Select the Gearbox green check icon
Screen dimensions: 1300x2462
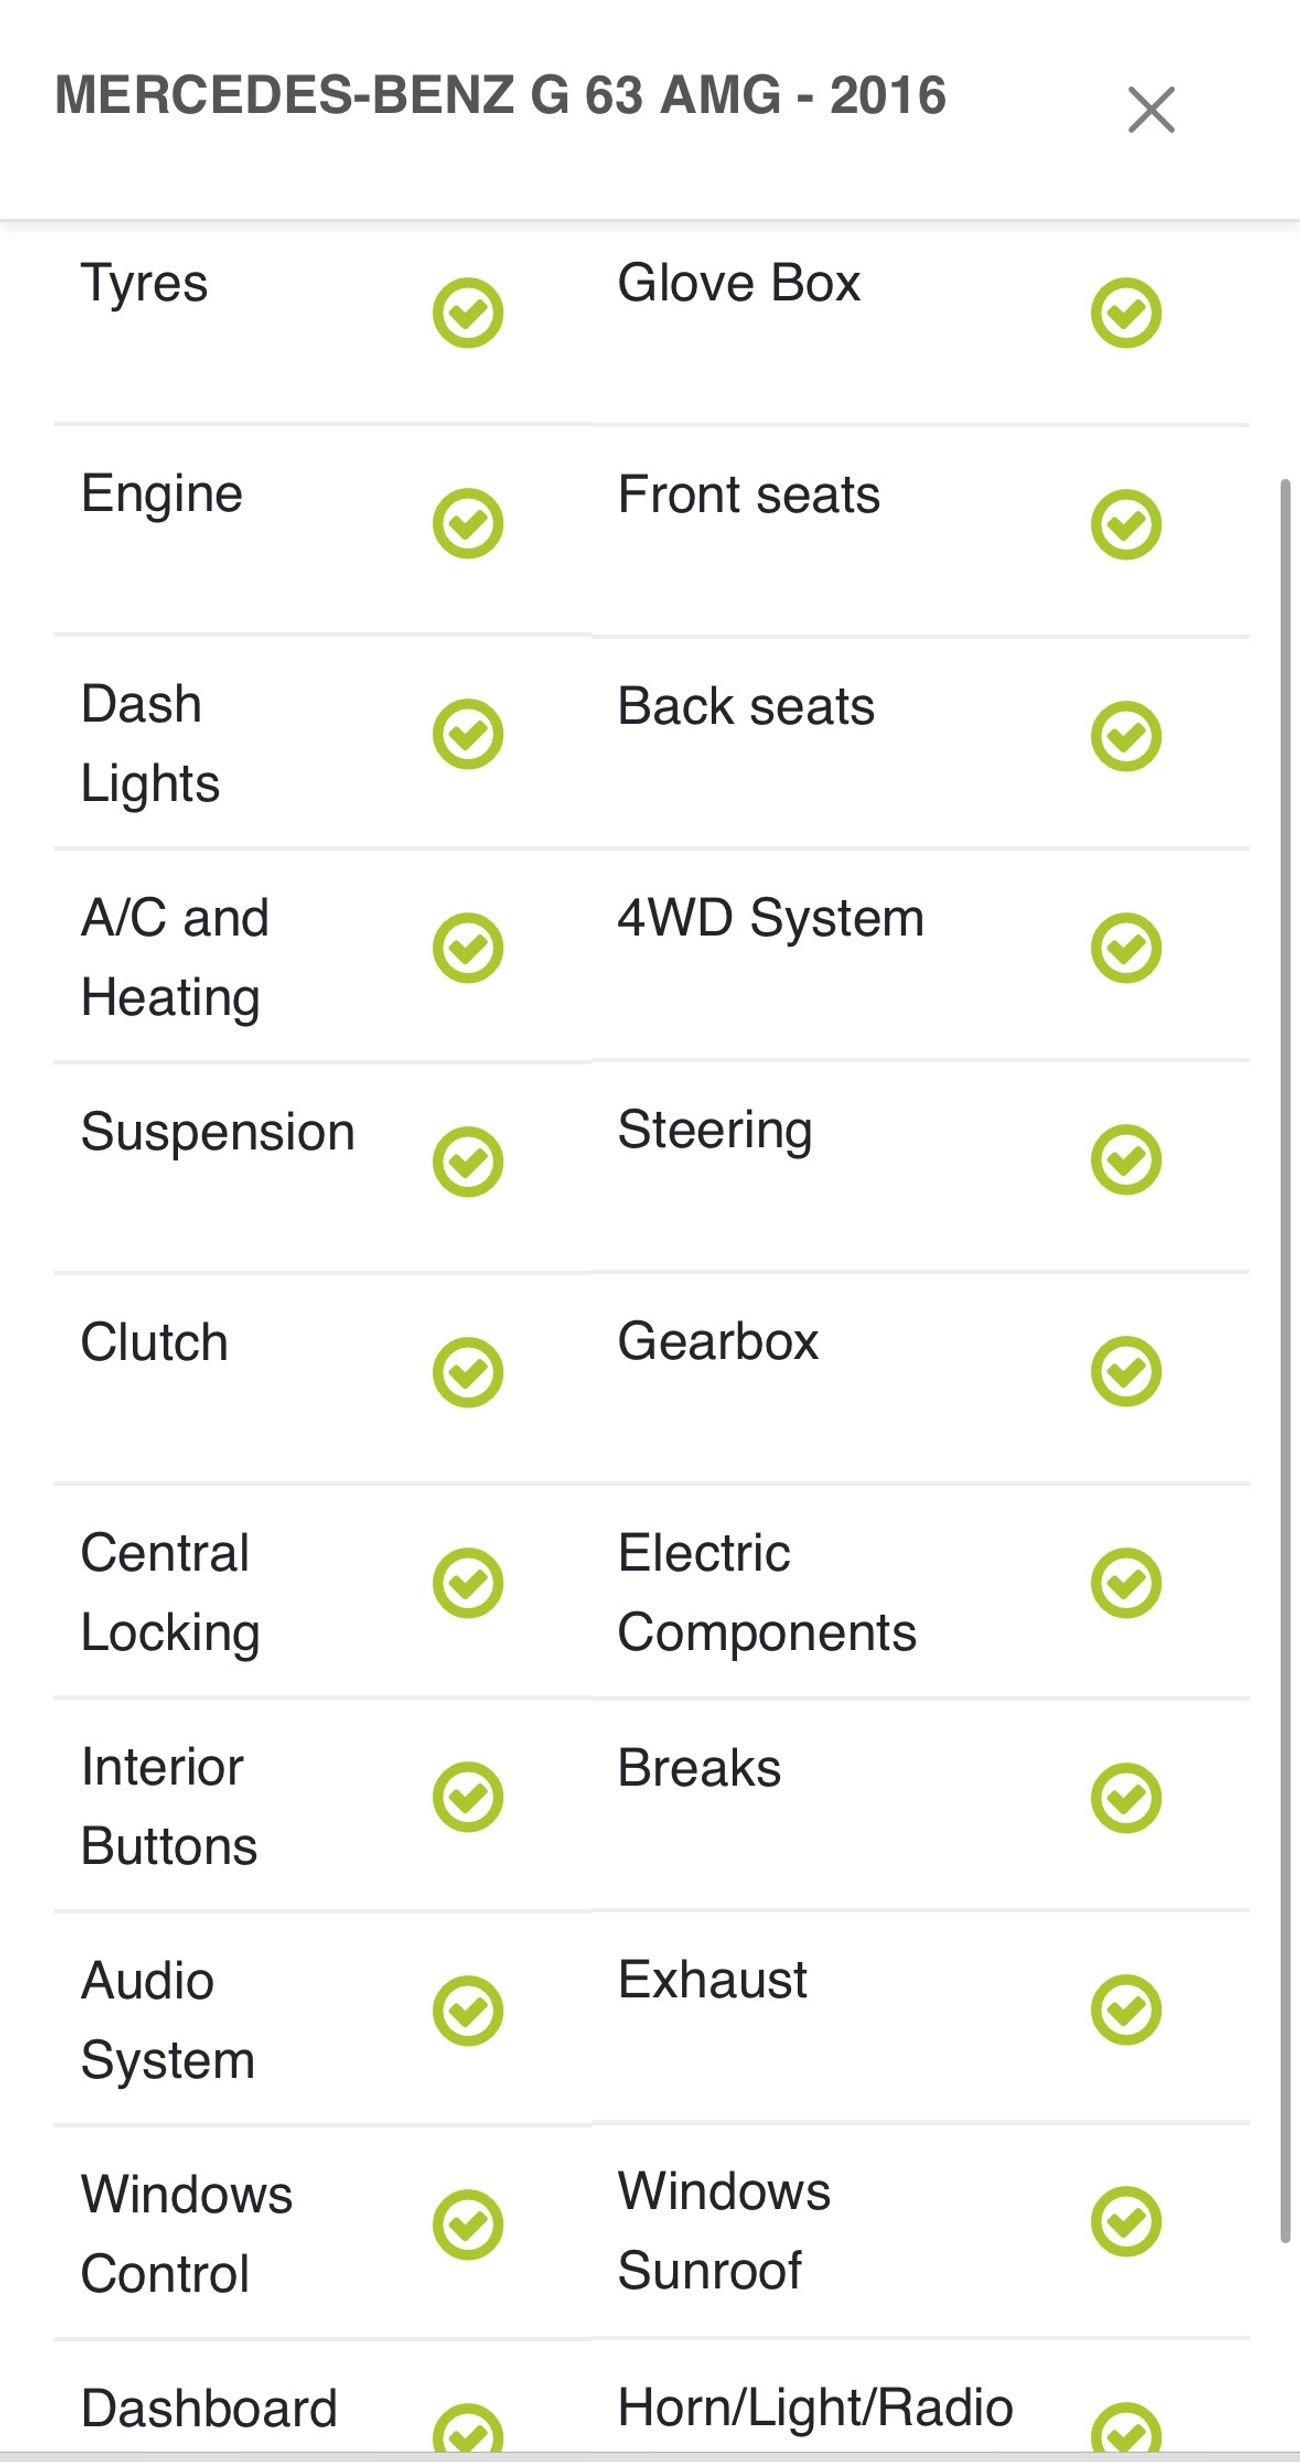(x=1125, y=1371)
